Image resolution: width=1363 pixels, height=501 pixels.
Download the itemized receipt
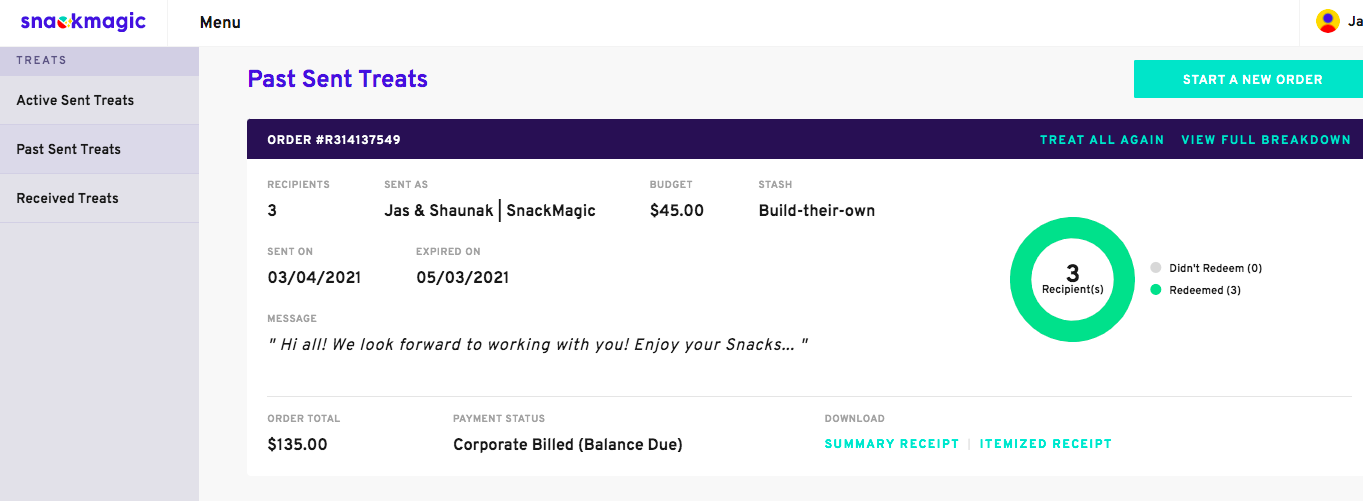[1045, 444]
